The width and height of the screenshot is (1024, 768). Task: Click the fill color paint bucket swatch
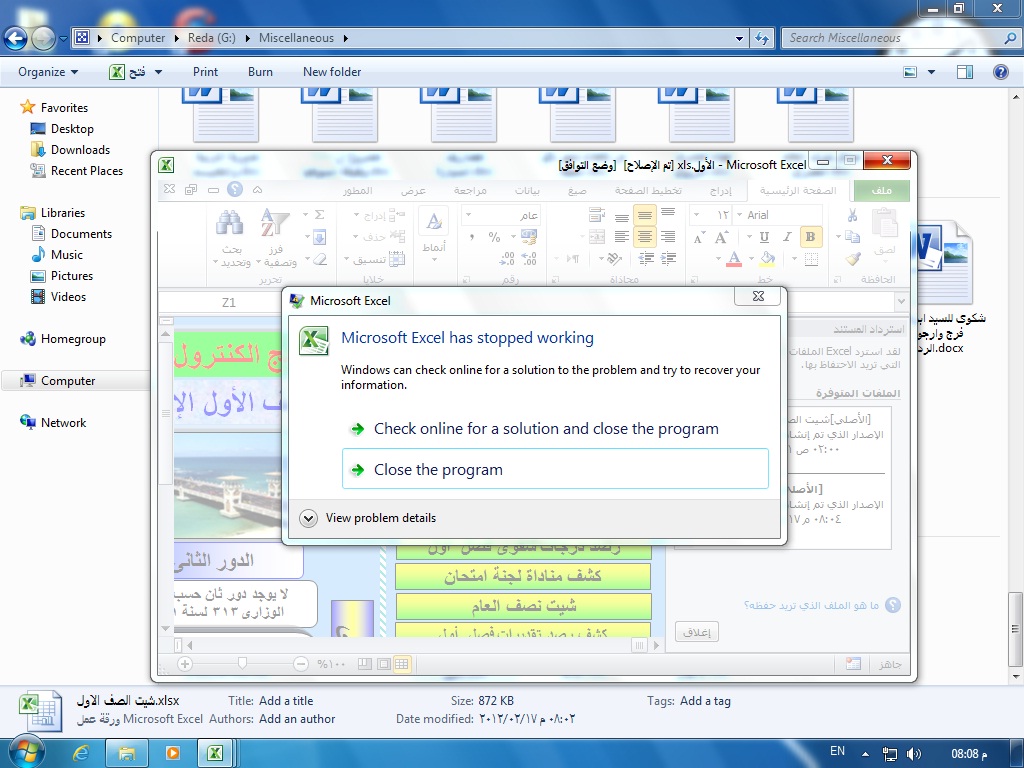click(x=768, y=259)
